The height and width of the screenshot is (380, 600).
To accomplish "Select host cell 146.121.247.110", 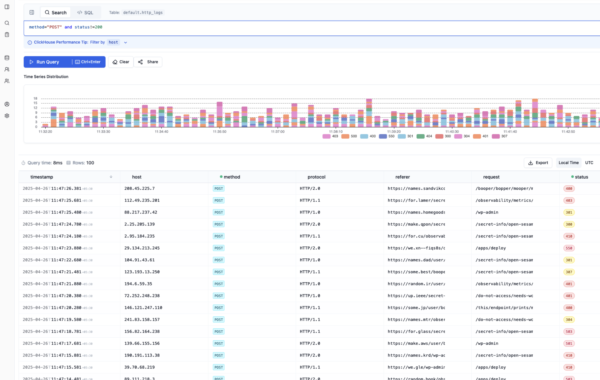I will coord(143,307).
